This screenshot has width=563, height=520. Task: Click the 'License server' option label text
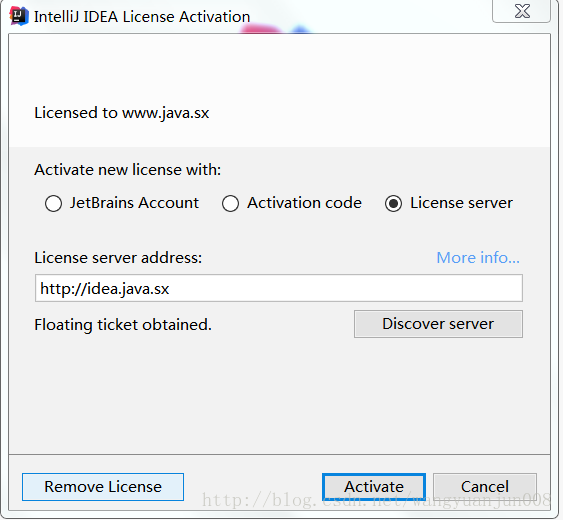[x=461, y=203]
